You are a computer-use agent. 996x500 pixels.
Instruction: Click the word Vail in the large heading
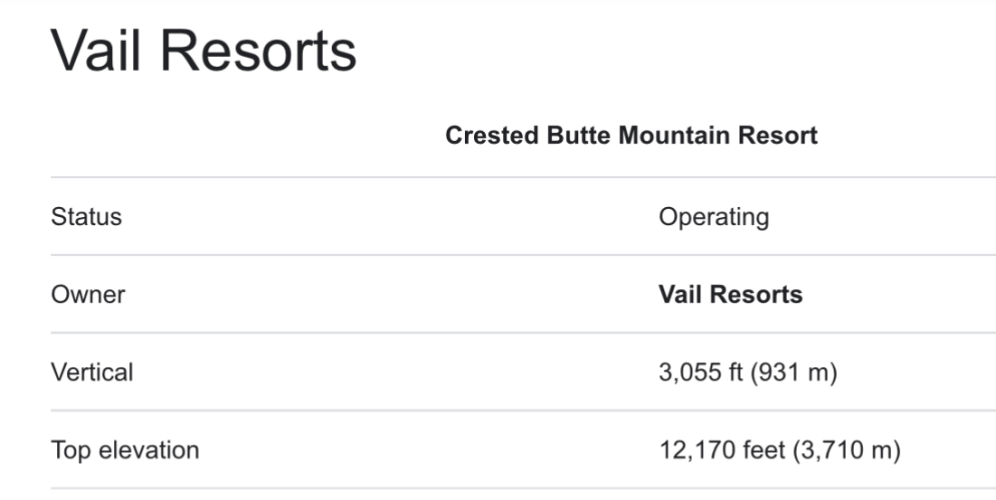tap(95, 50)
